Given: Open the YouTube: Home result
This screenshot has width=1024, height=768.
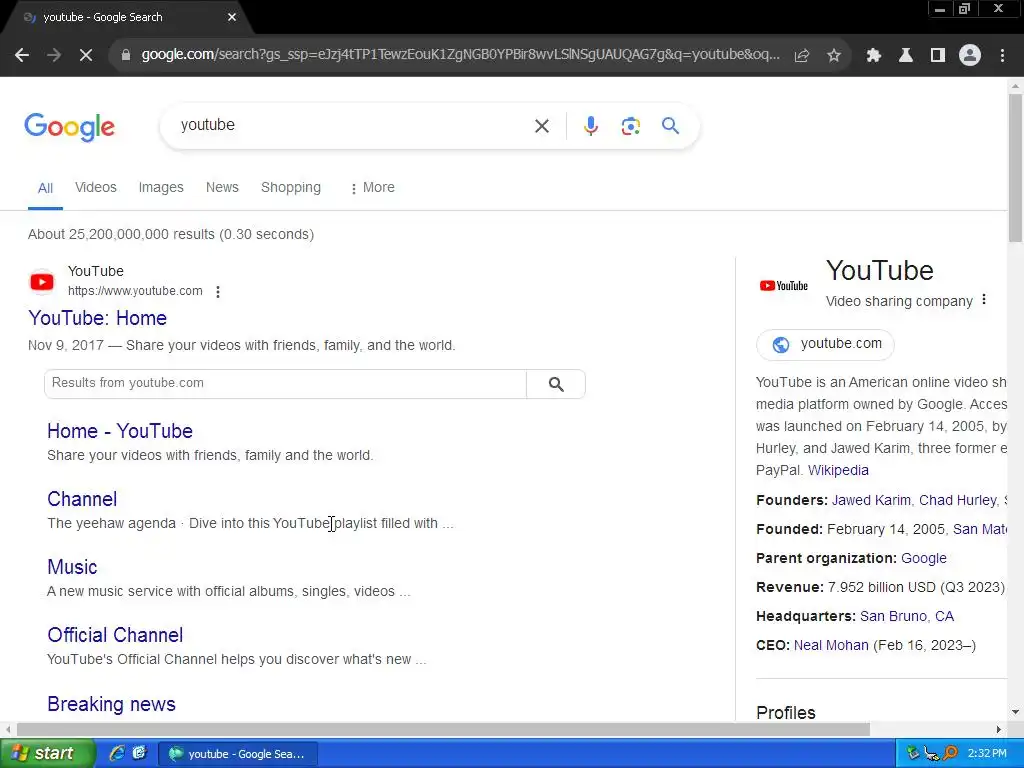Looking at the screenshot, I should (x=97, y=318).
